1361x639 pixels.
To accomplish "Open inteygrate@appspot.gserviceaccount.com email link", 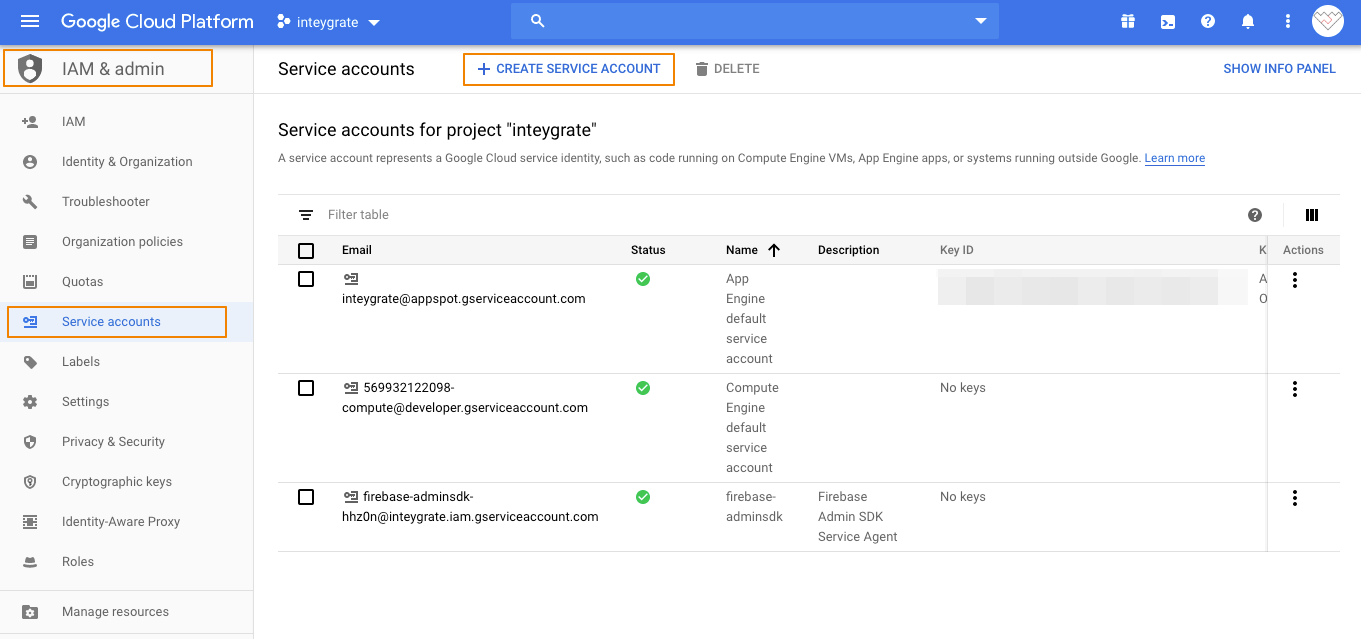I will tap(464, 299).
